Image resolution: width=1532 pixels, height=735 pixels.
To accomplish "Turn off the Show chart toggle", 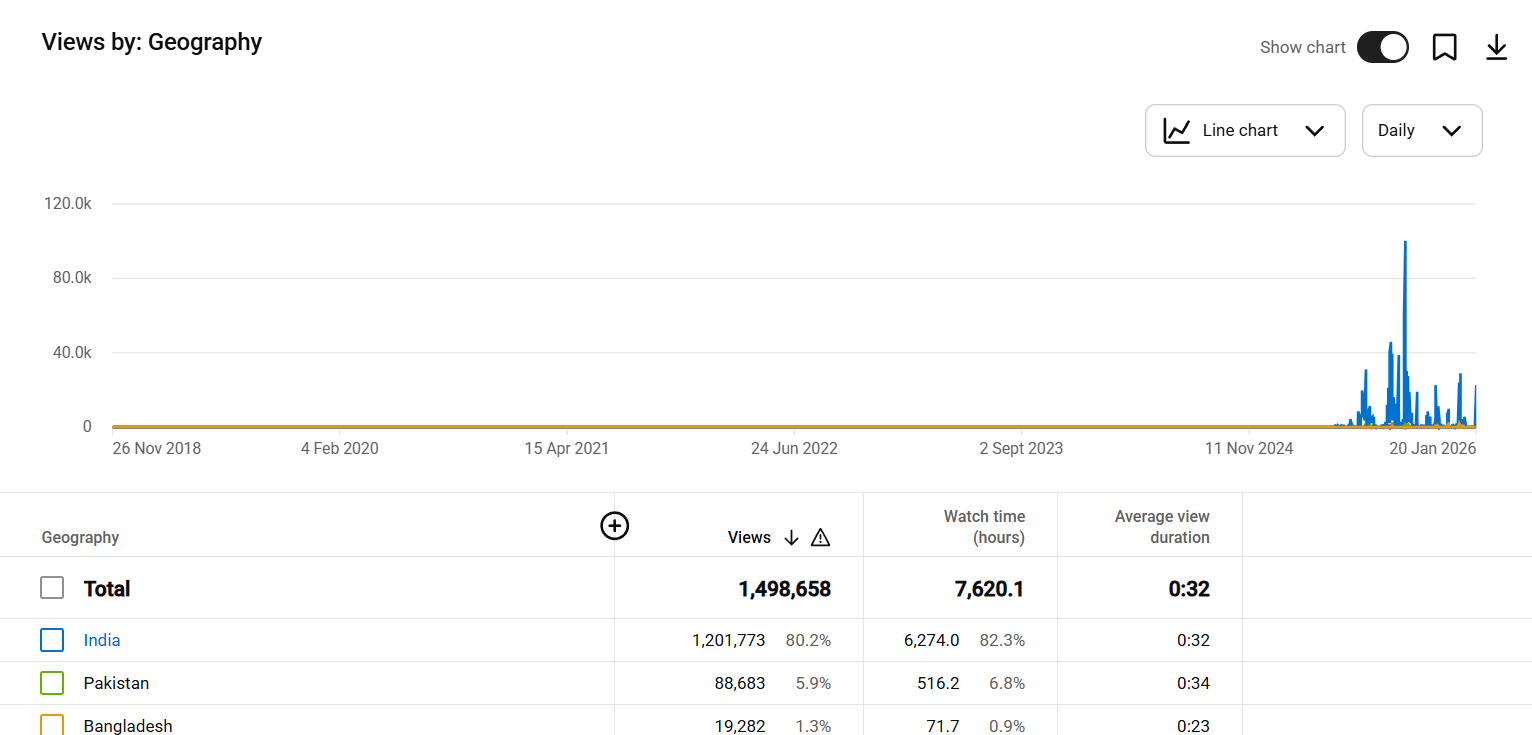I will (1382, 47).
